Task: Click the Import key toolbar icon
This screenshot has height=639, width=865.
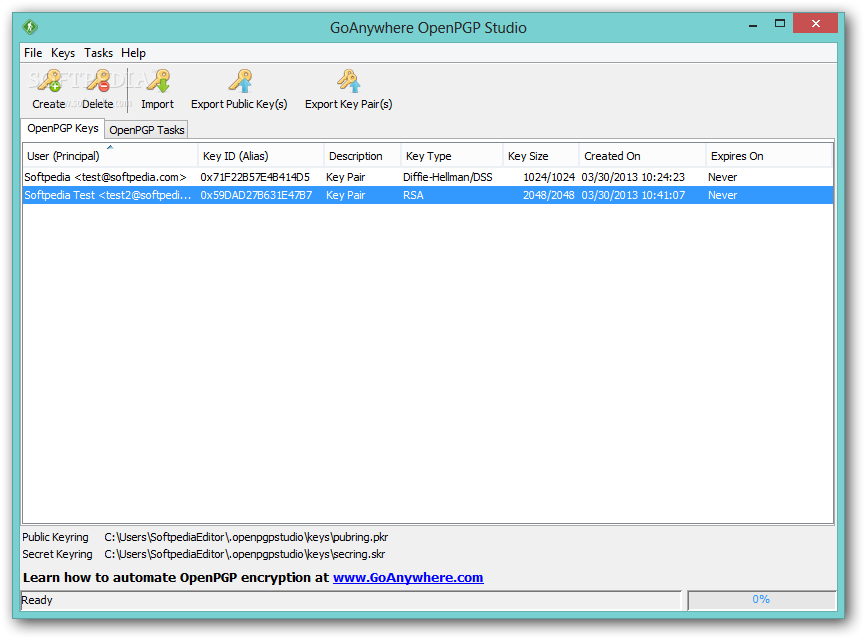Action: pyautogui.click(x=159, y=81)
